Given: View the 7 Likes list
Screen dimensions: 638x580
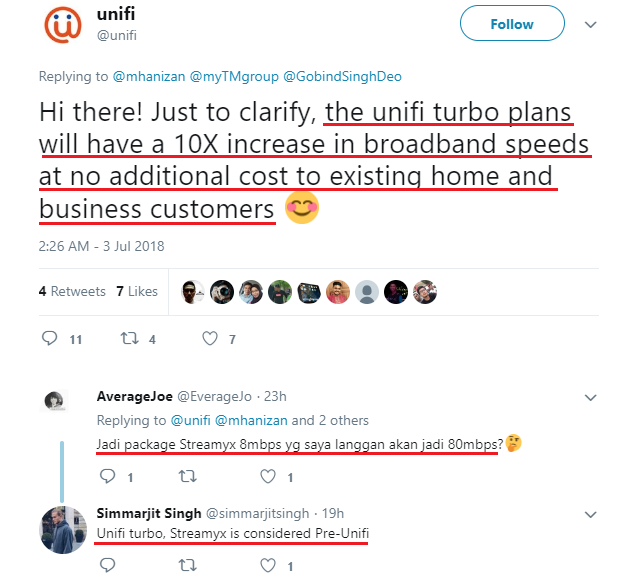Looking at the screenshot, I should tap(137, 291).
